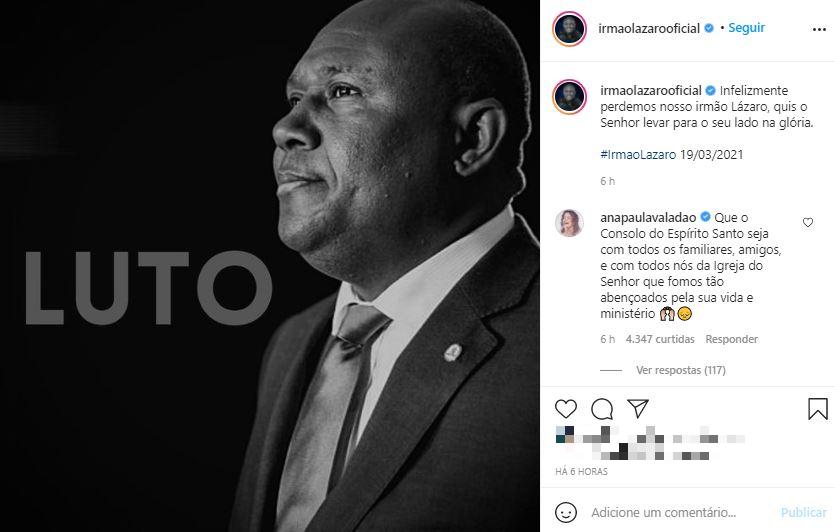
Task: Open irmaolazarooficial profile picture in header
Action: [569, 29]
